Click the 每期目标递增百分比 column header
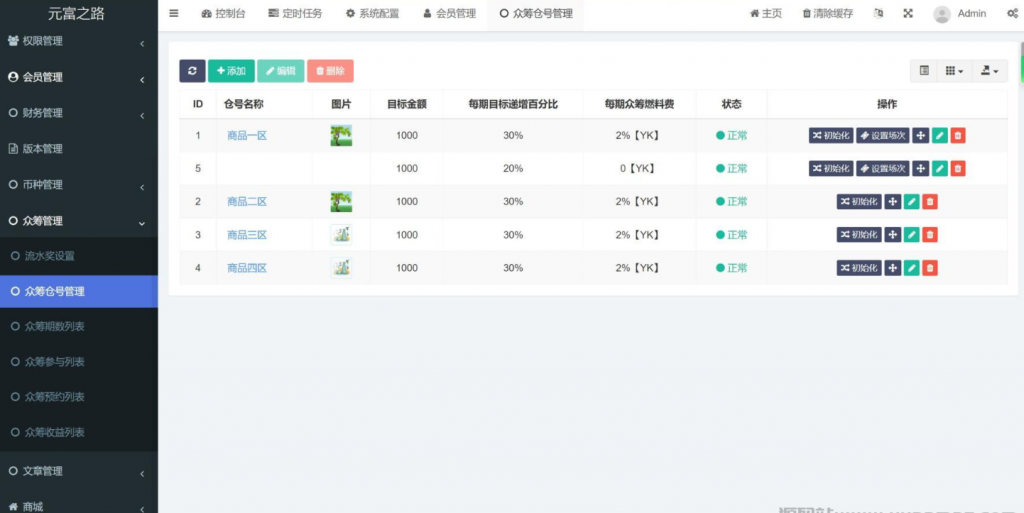1024x513 pixels. coord(513,104)
